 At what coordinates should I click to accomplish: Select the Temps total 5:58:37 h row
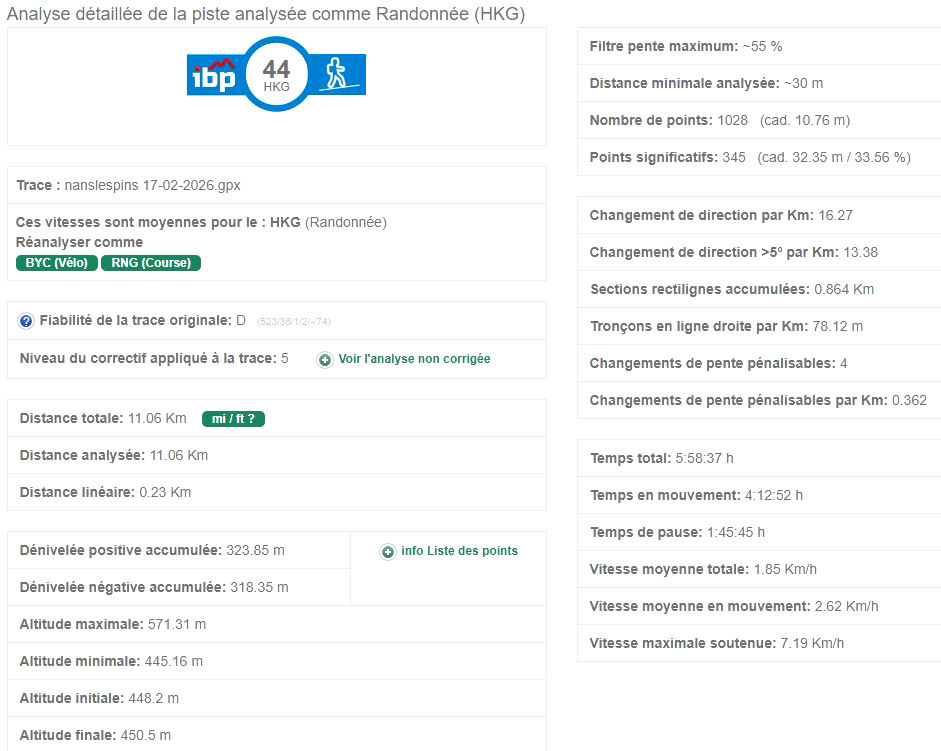coord(661,458)
